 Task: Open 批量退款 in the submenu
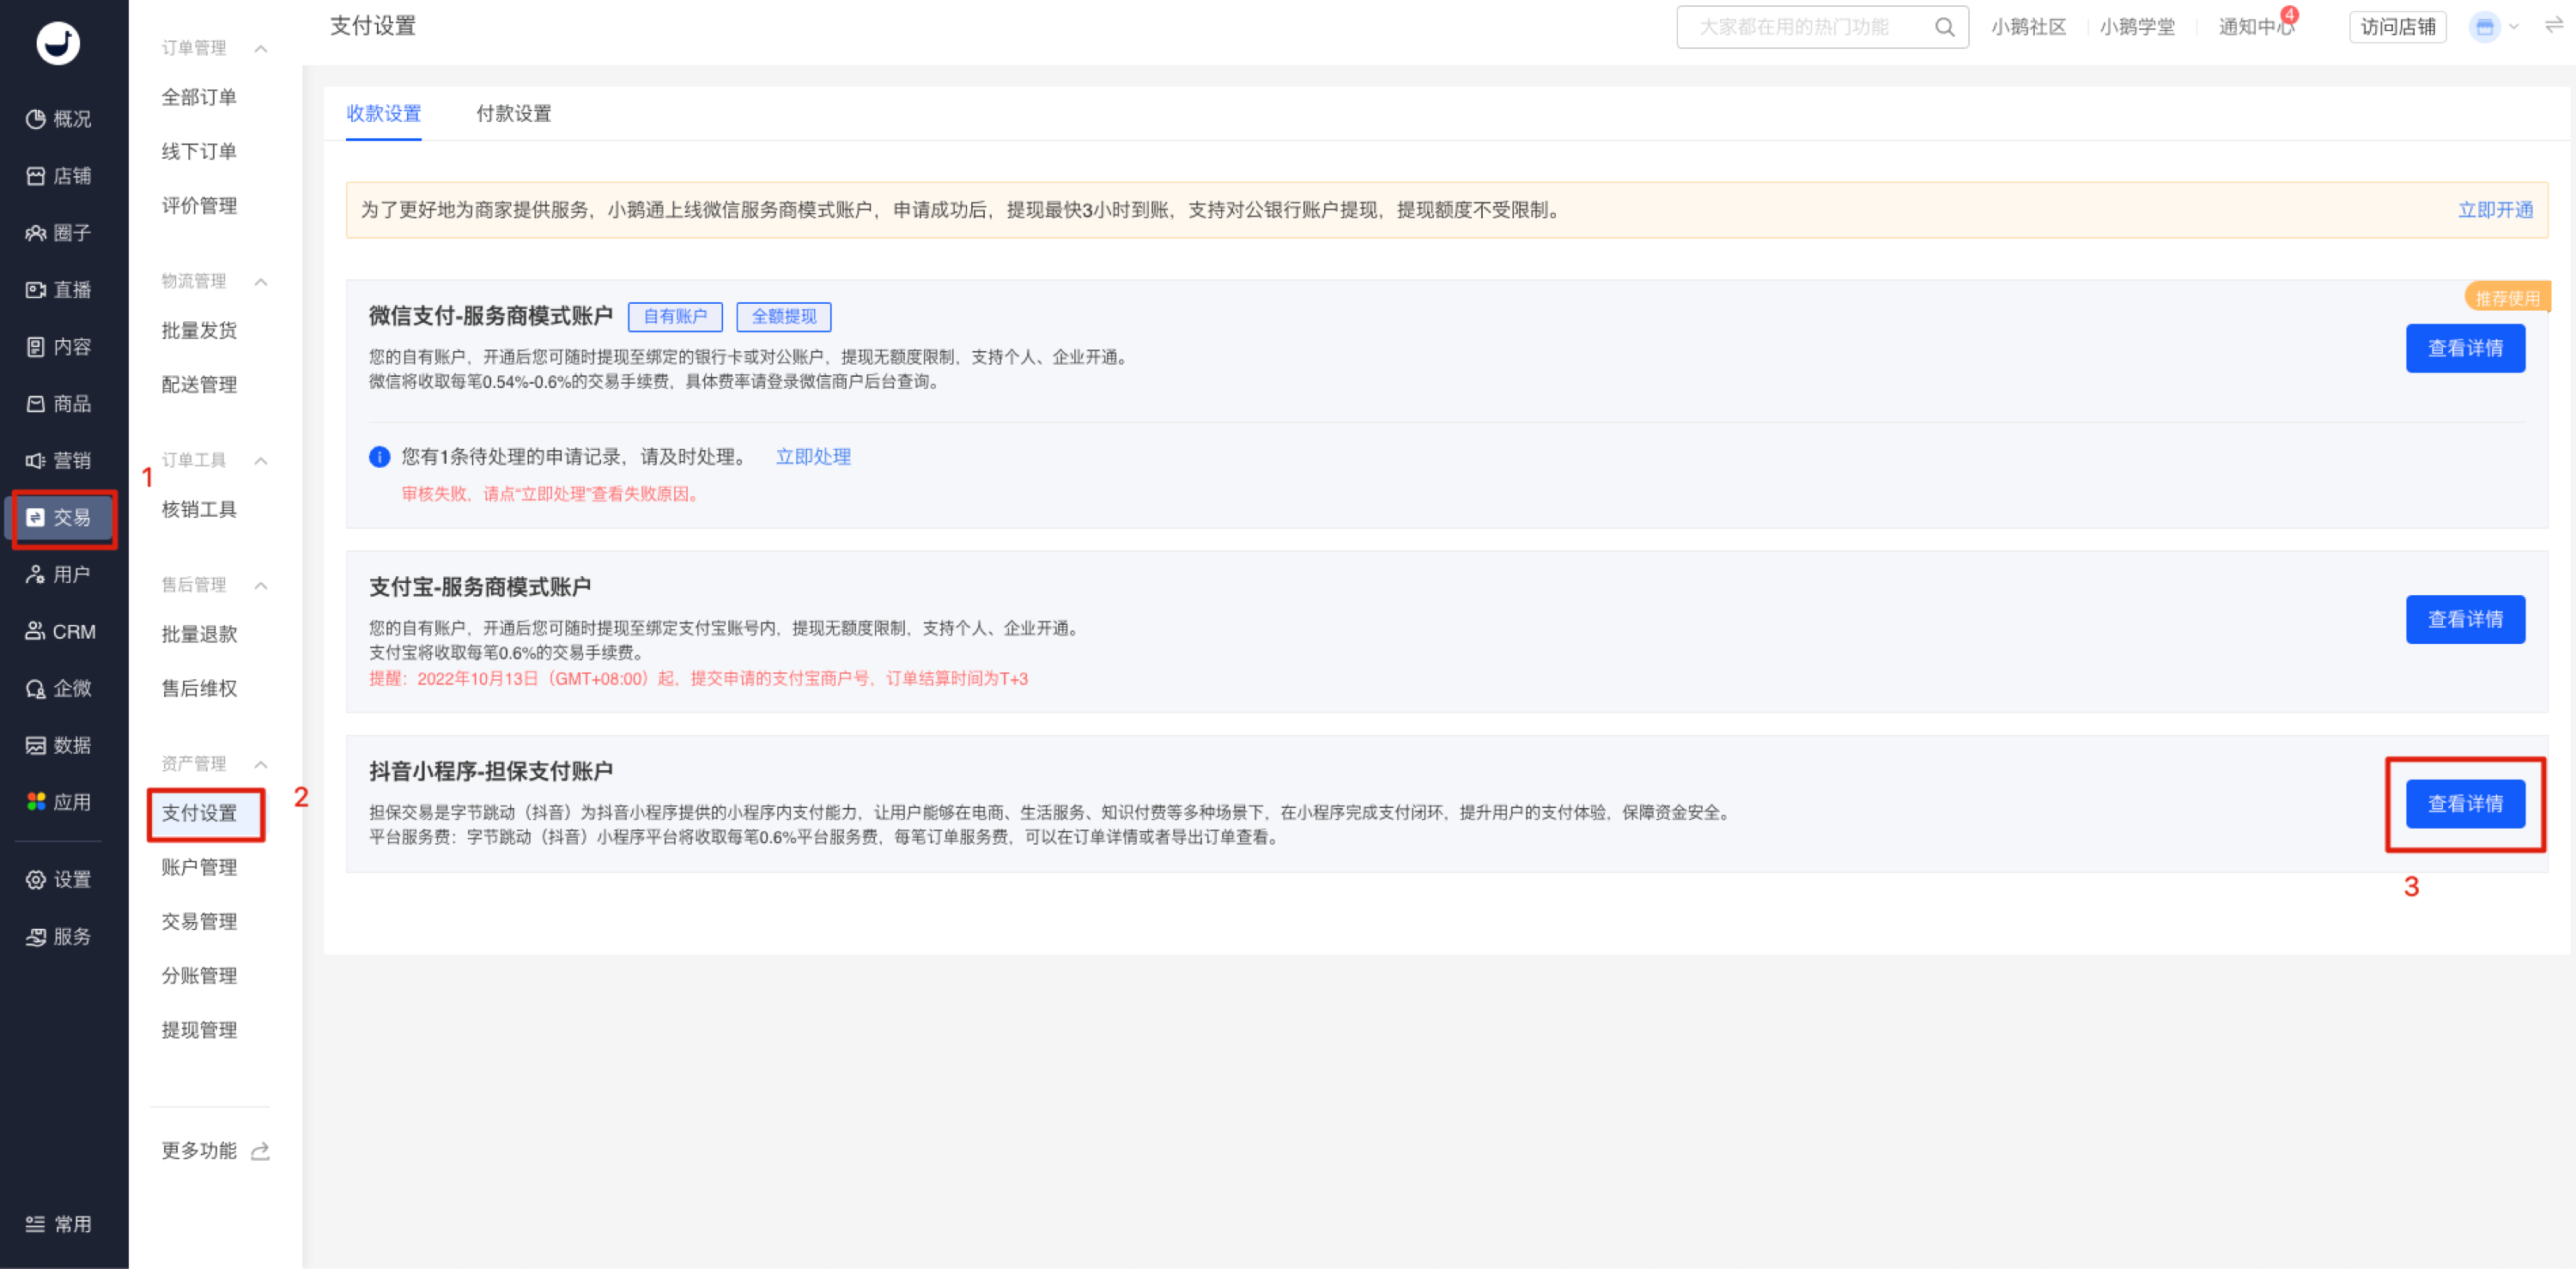pos(199,635)
